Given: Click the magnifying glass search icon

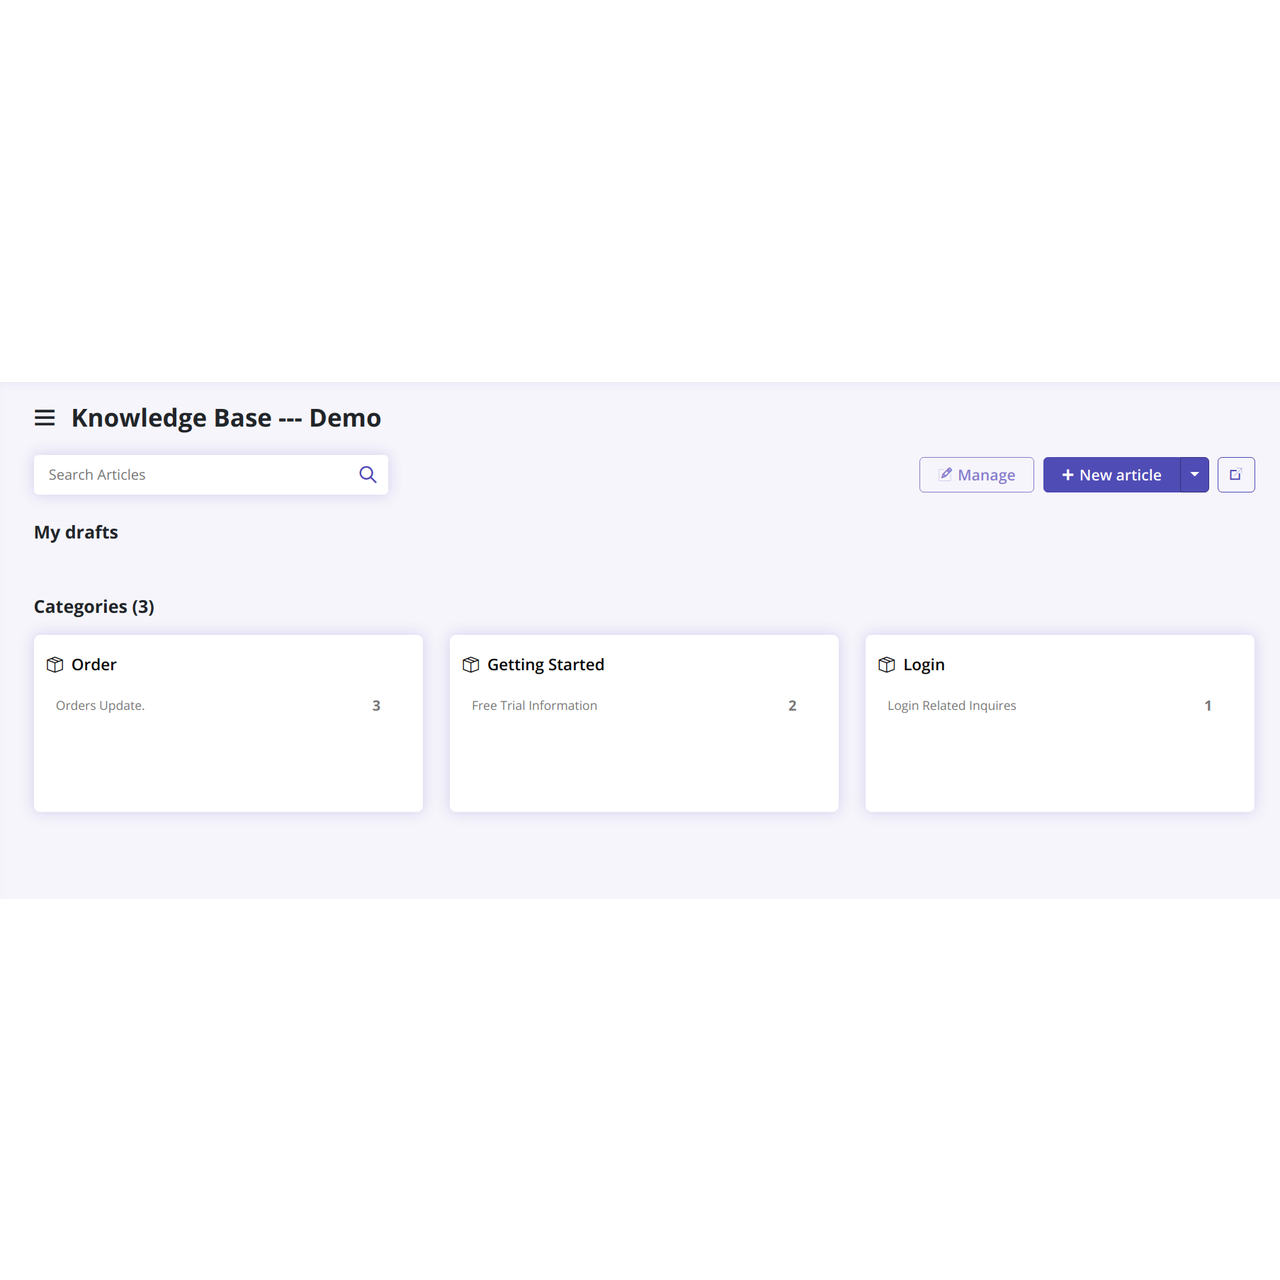Looking at the screenshot, I should [368, 475].
